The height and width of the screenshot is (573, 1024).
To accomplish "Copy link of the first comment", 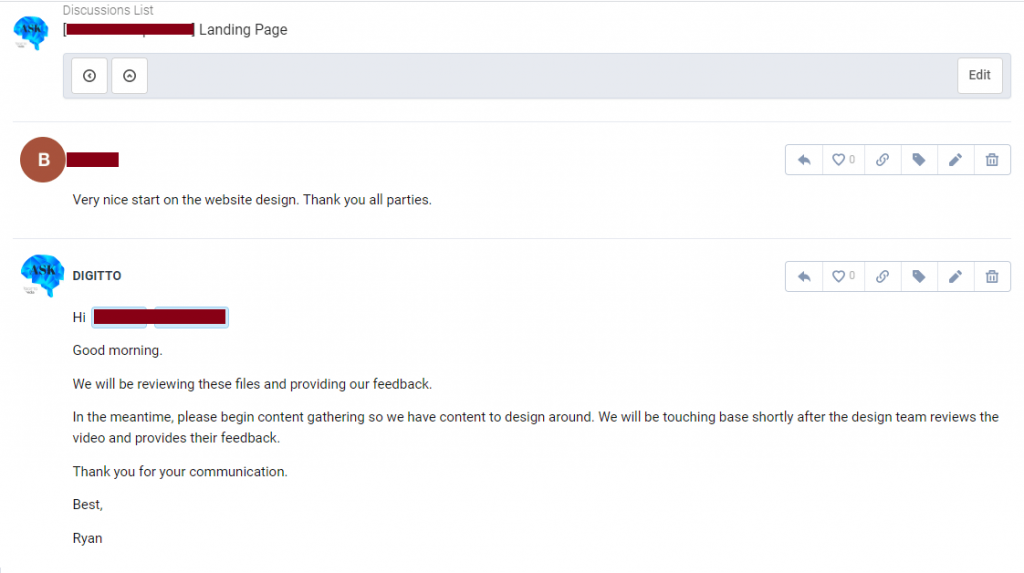I will [882, 159].
